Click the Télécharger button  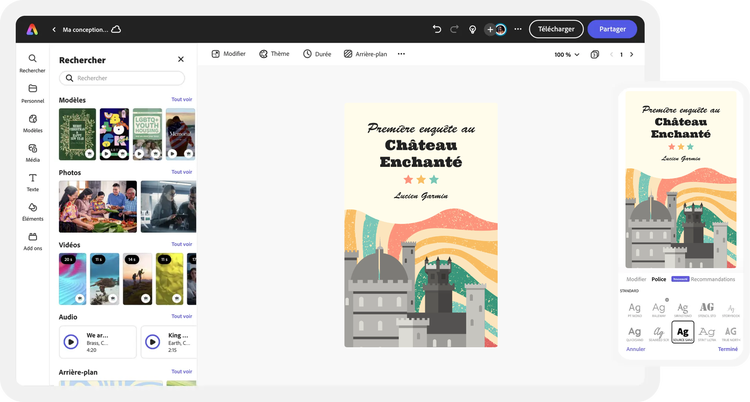[556, 29]
